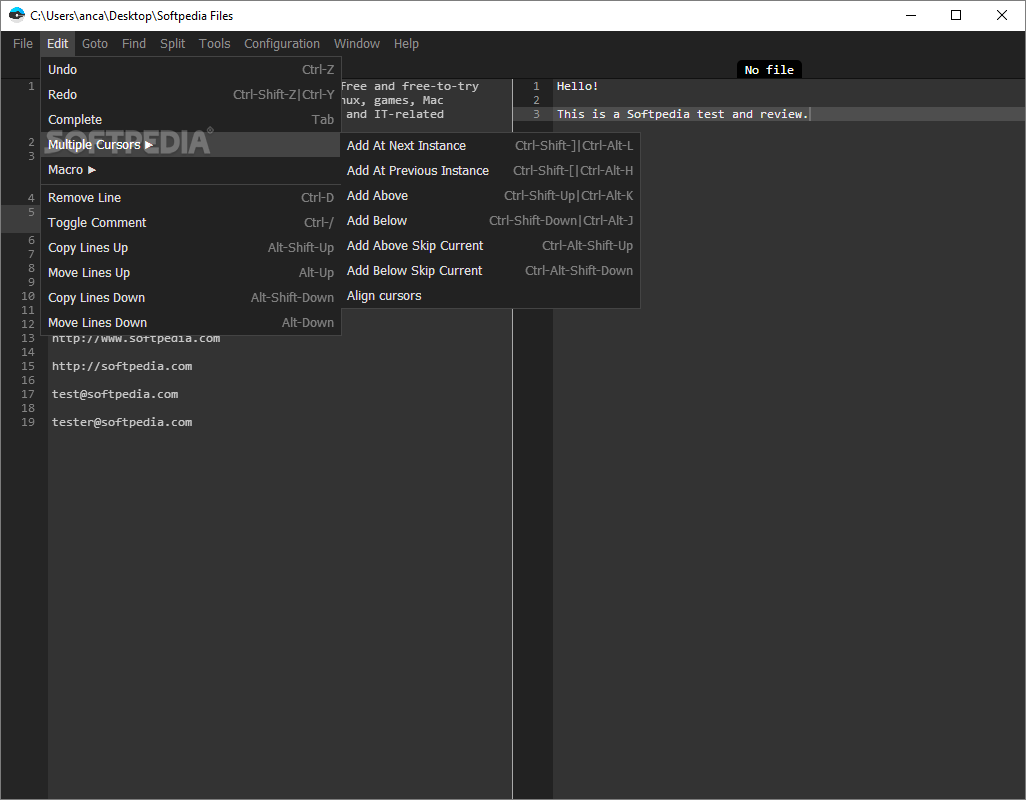This screenshot has width=1026, height=800.
Task: Open the Tools menu
Action: click(215, 44)
